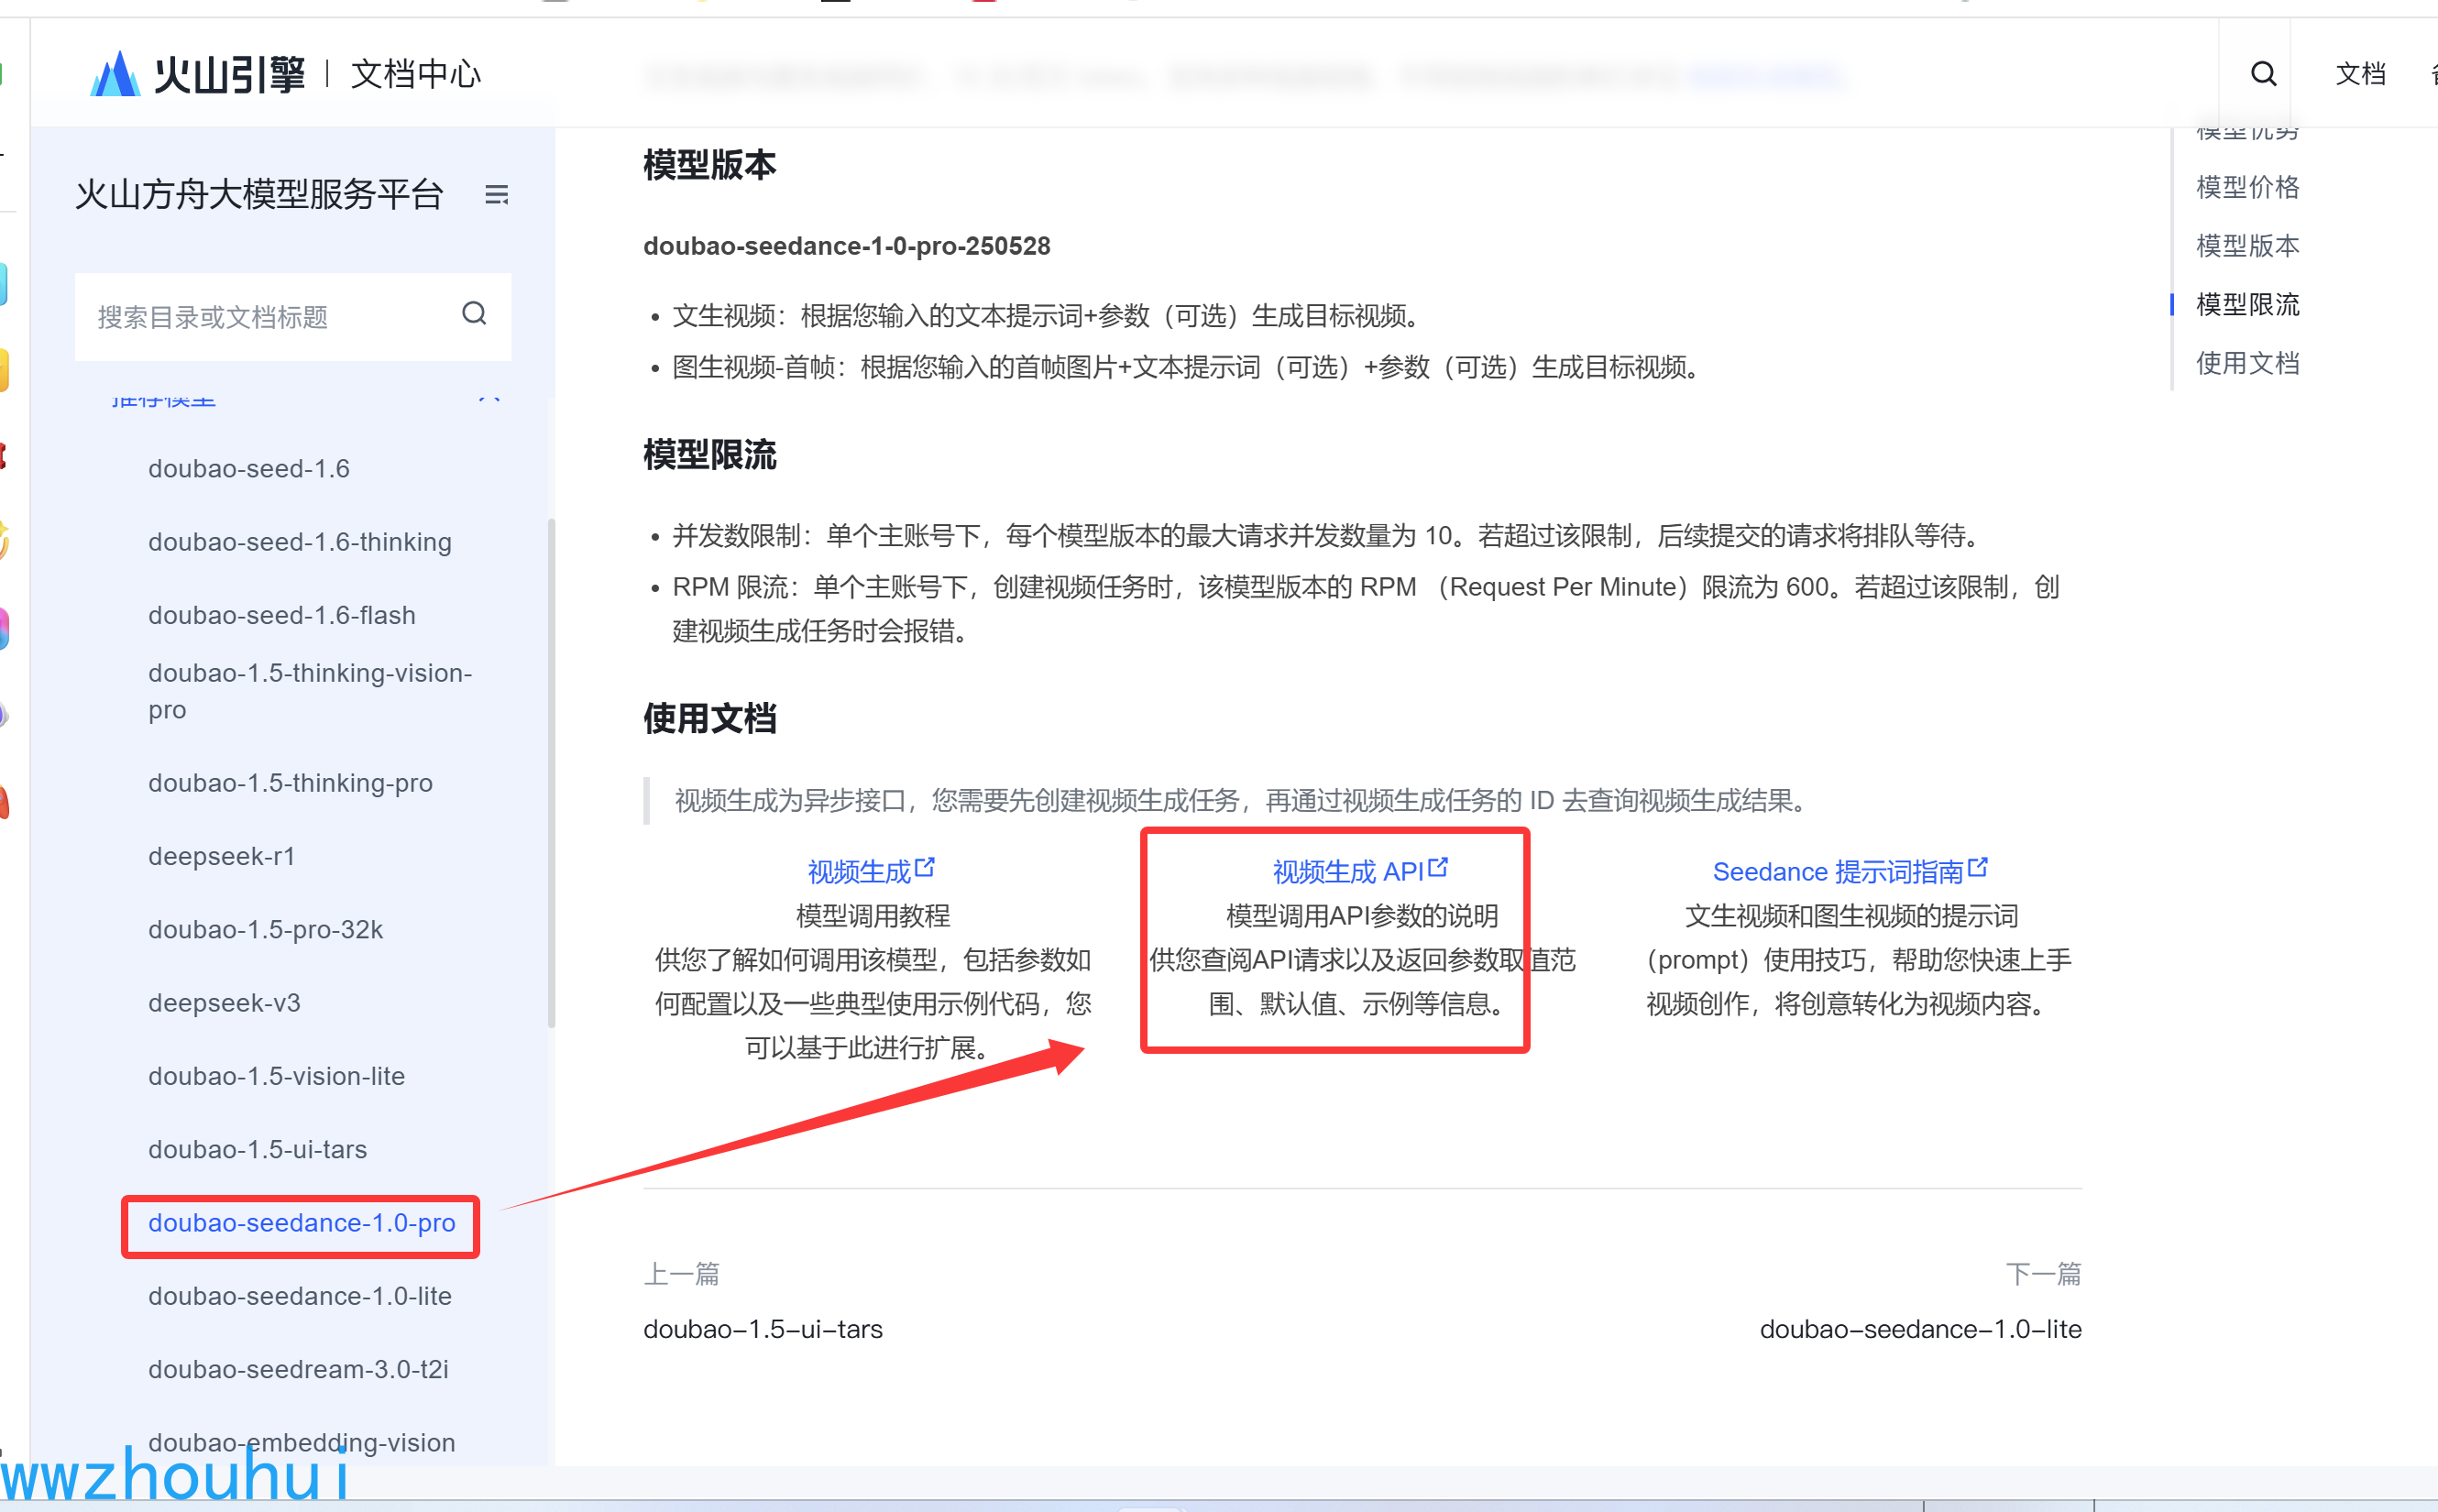
Task: Click external link icon beside 视频生成
Action: click(x=925, y=867)
